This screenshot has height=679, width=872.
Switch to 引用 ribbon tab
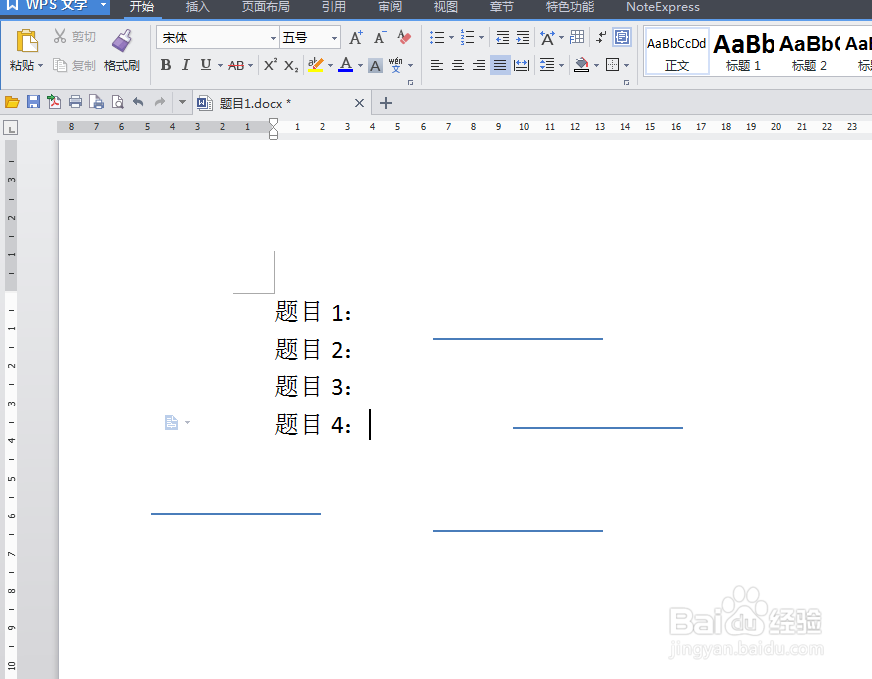pos(334,7)
